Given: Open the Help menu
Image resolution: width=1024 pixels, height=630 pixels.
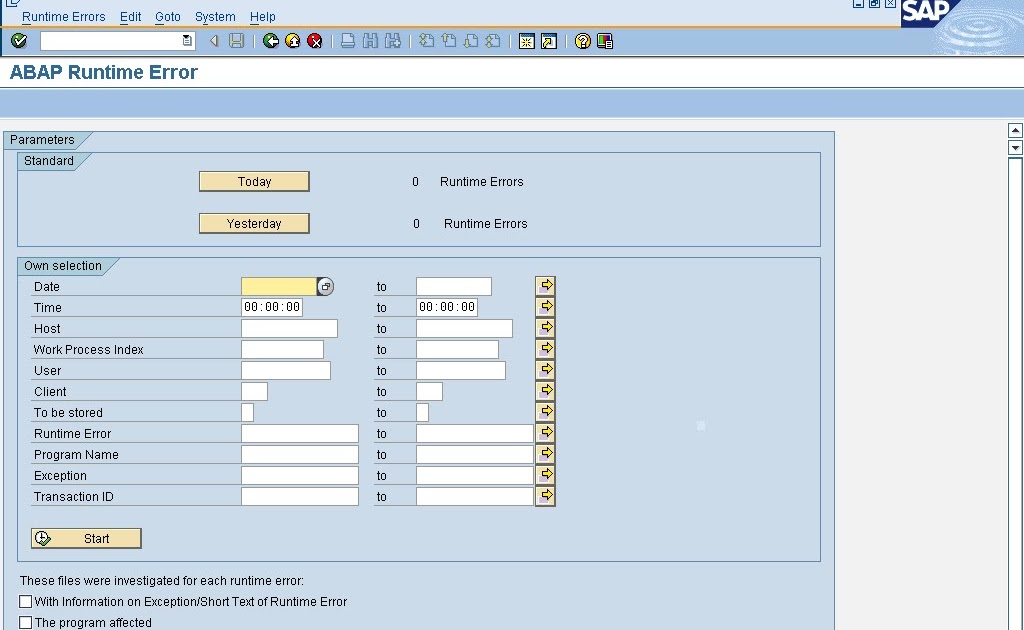Looking at the screenshot, I should coord(263,16).
